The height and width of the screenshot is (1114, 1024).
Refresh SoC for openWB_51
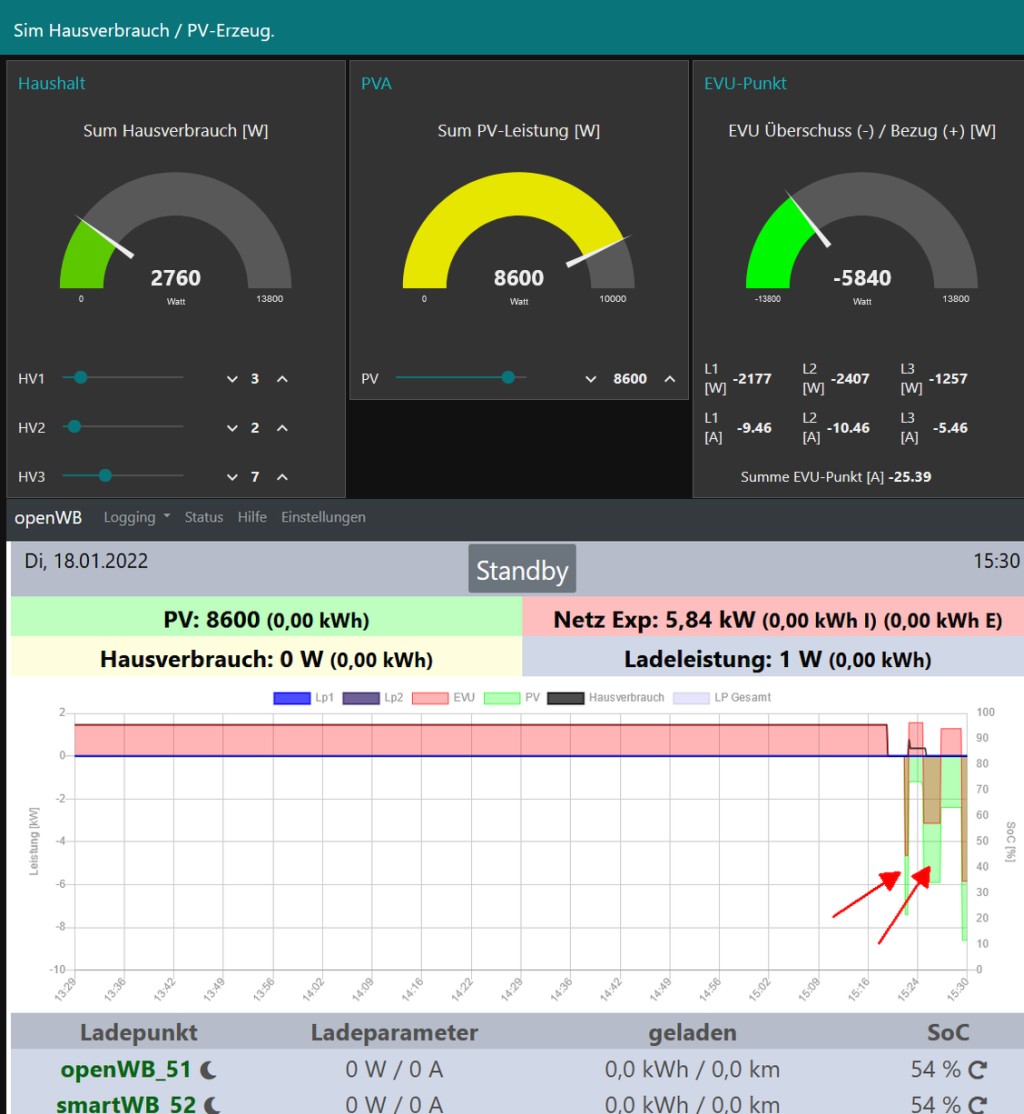(x=977, y=1070)
